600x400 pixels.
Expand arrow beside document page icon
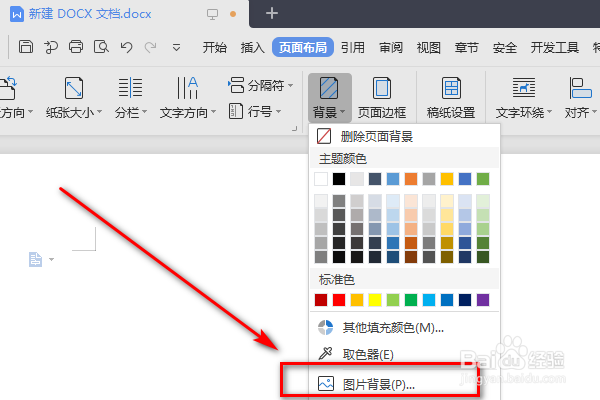(51, 260)
